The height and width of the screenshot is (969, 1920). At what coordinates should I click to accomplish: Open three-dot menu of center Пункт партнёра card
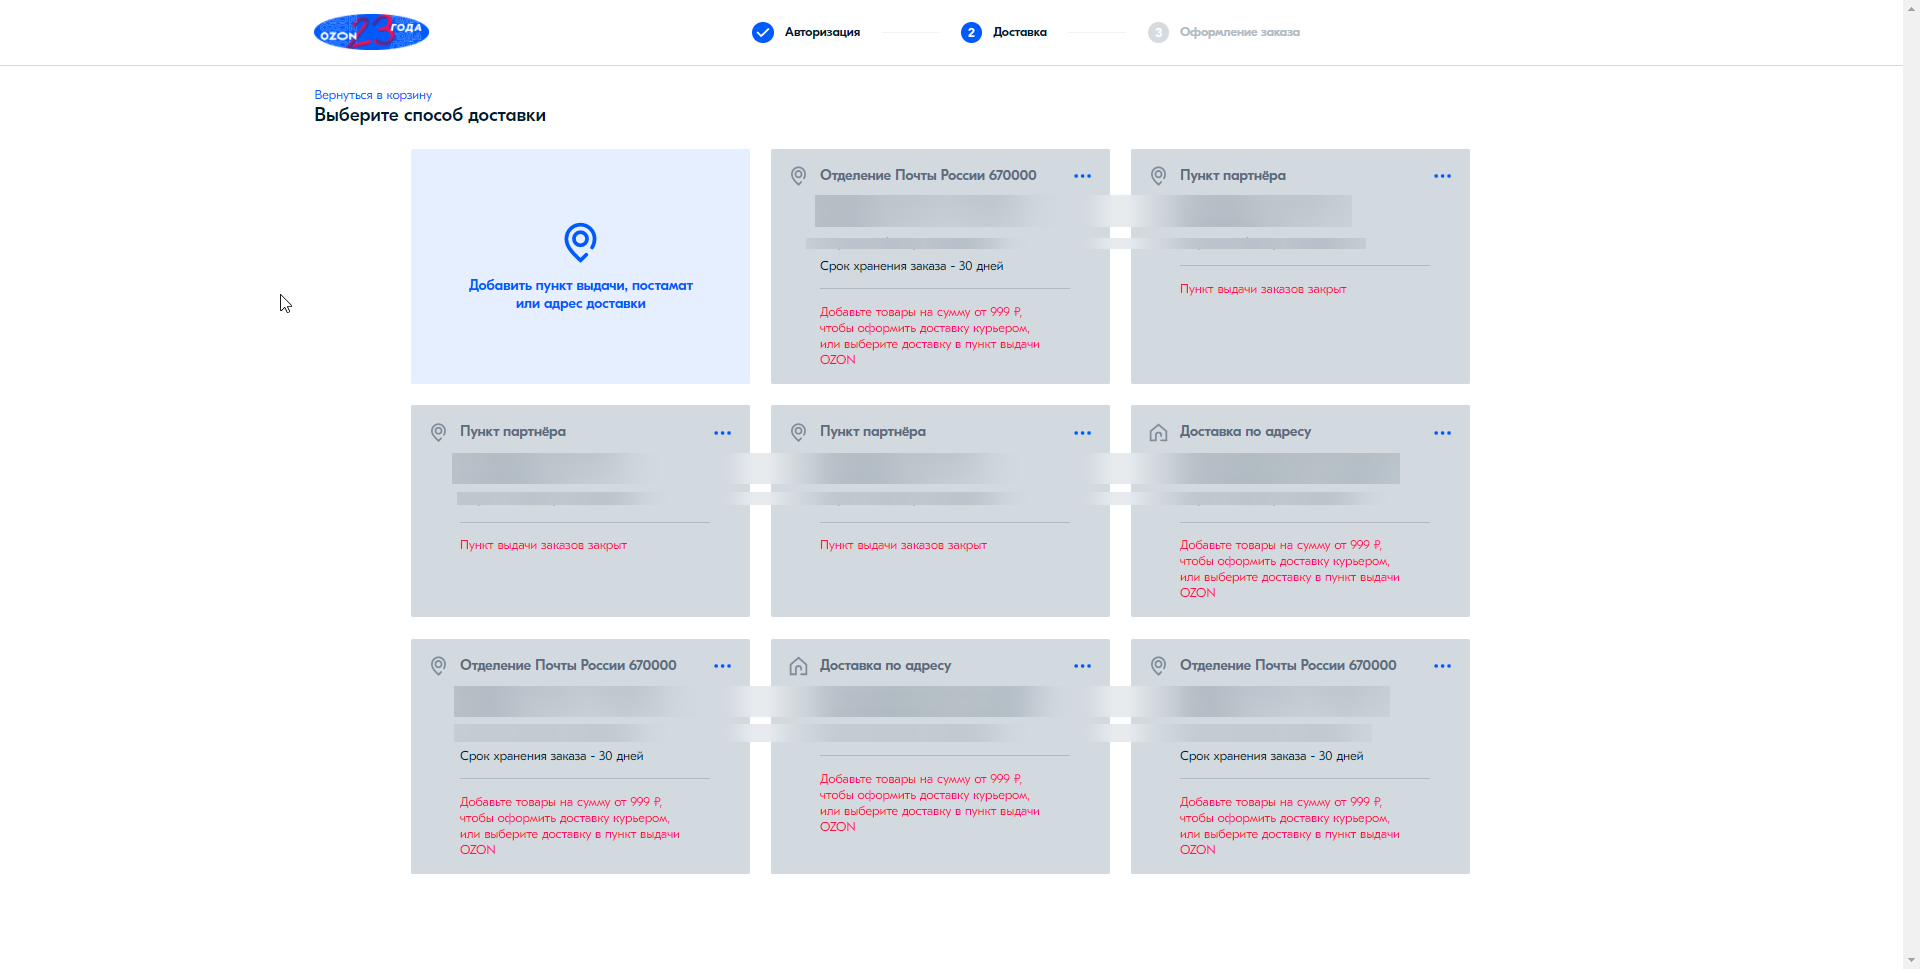click(x=1082, y=433)
